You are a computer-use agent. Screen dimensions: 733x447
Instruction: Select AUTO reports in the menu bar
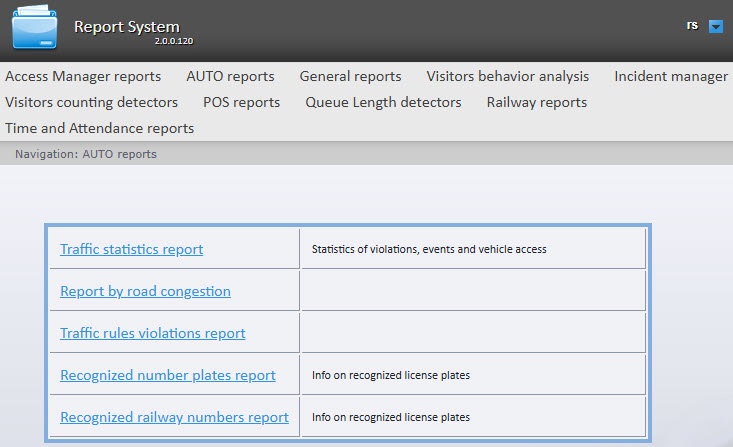click(230, 76)
